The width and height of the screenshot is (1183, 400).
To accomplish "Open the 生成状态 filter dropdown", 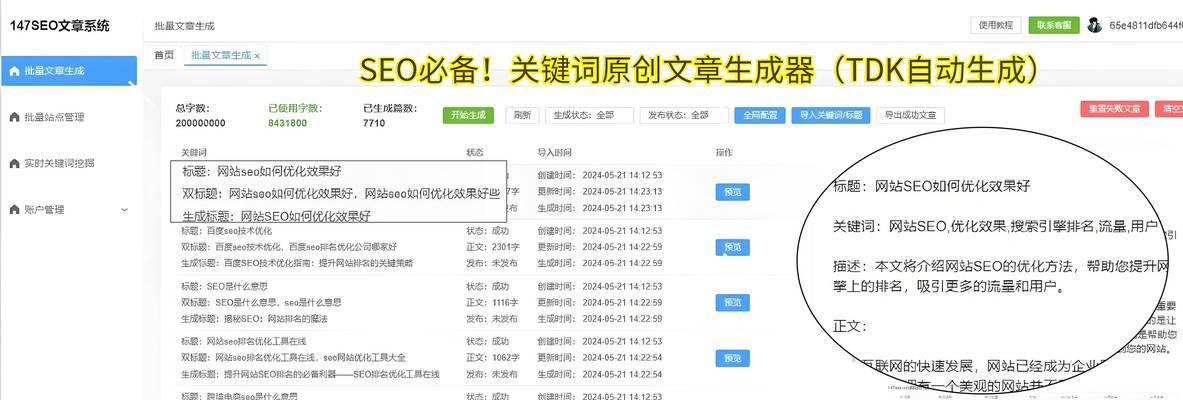I will [x=589, y=115].
